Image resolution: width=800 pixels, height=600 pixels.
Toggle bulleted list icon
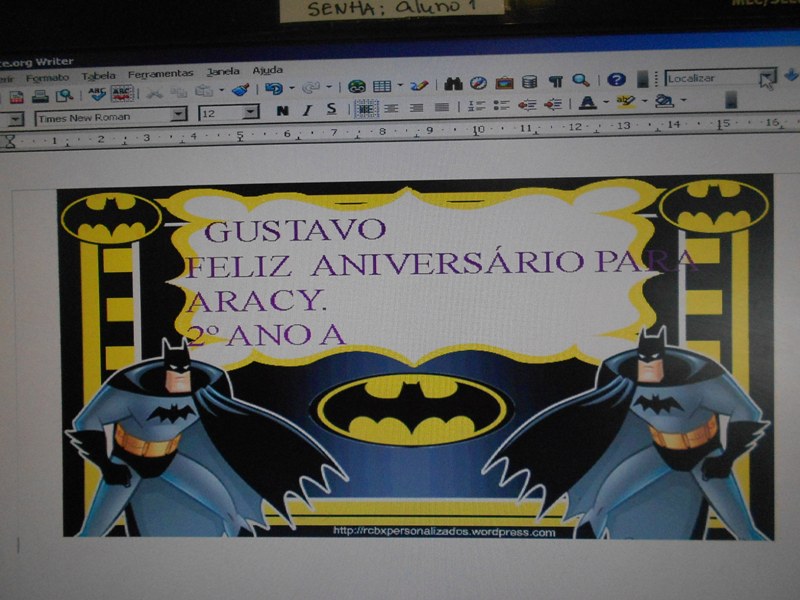(502, 105)
